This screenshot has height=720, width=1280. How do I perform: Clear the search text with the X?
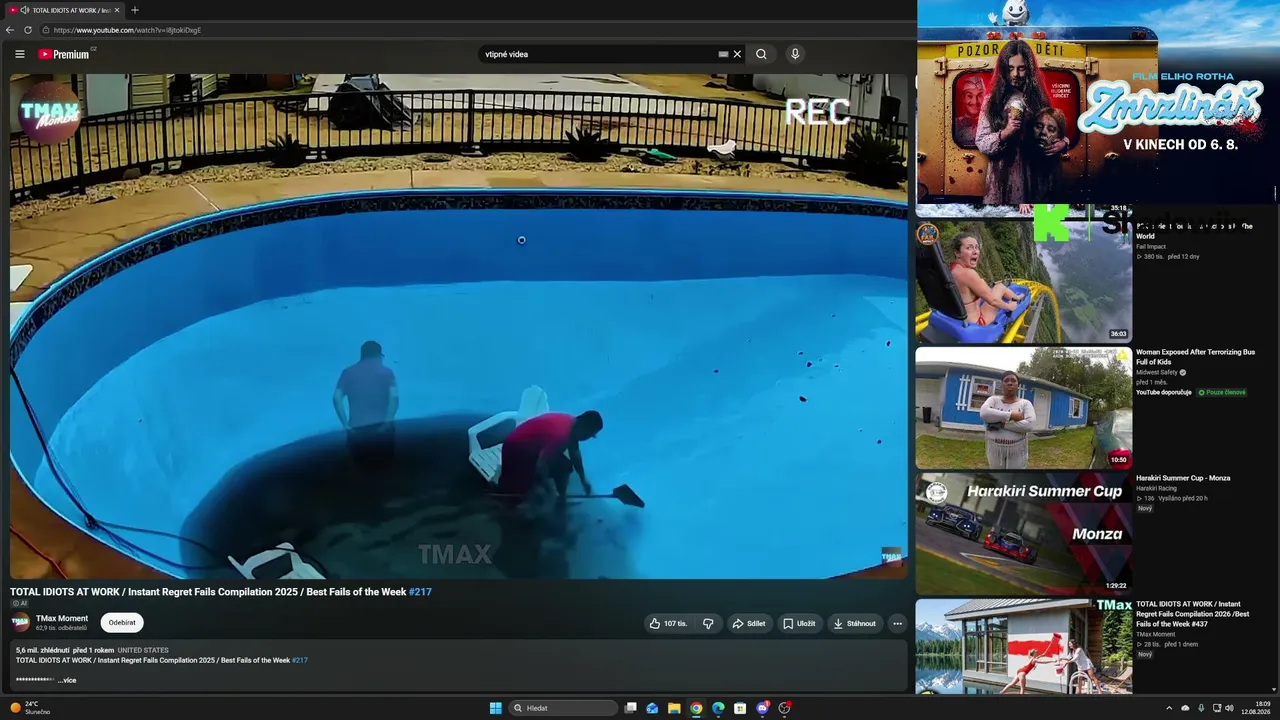[737, 54]
